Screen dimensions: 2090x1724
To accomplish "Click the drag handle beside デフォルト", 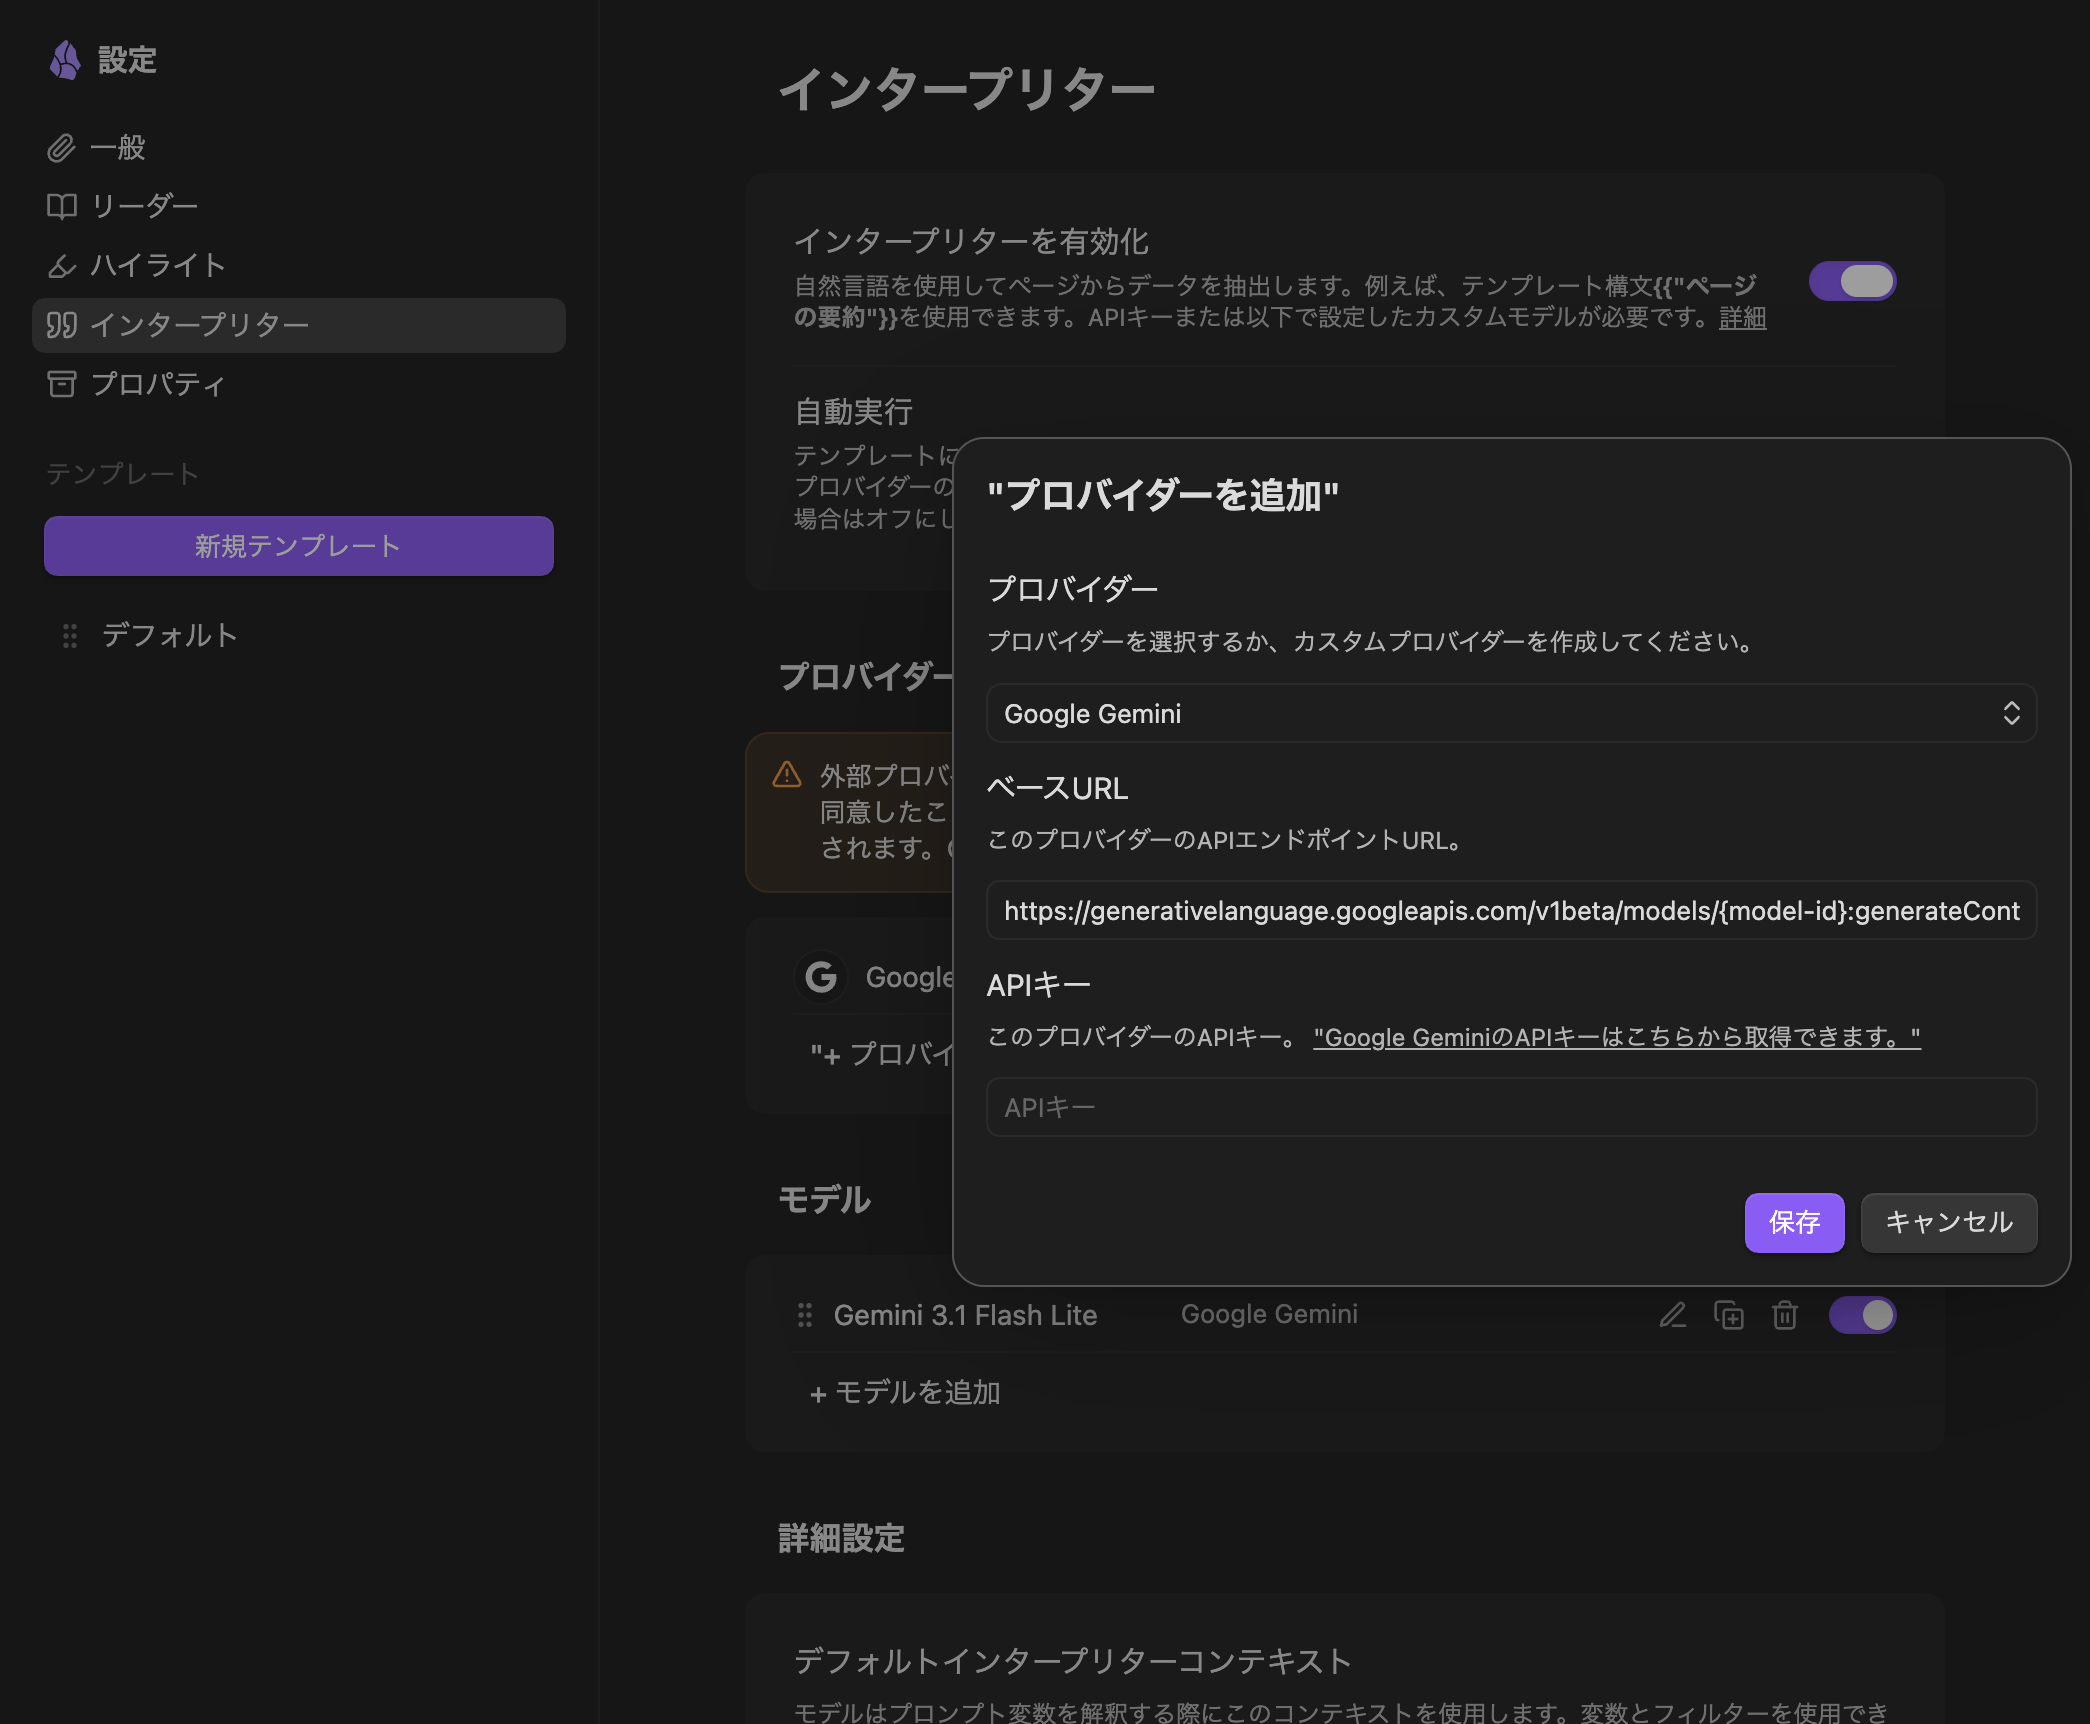I will click(x=69, y=635).
